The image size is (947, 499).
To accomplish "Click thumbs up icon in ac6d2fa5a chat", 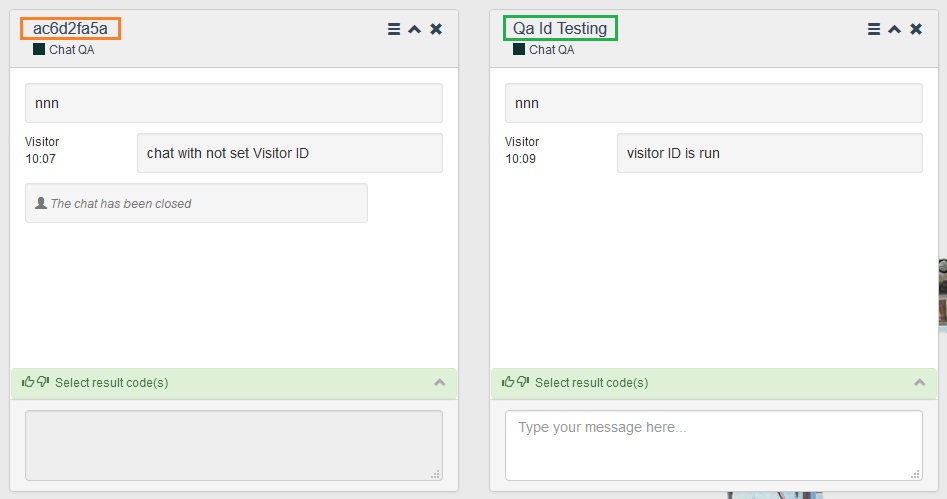I will pyautogui.click(x=28, y=382).
